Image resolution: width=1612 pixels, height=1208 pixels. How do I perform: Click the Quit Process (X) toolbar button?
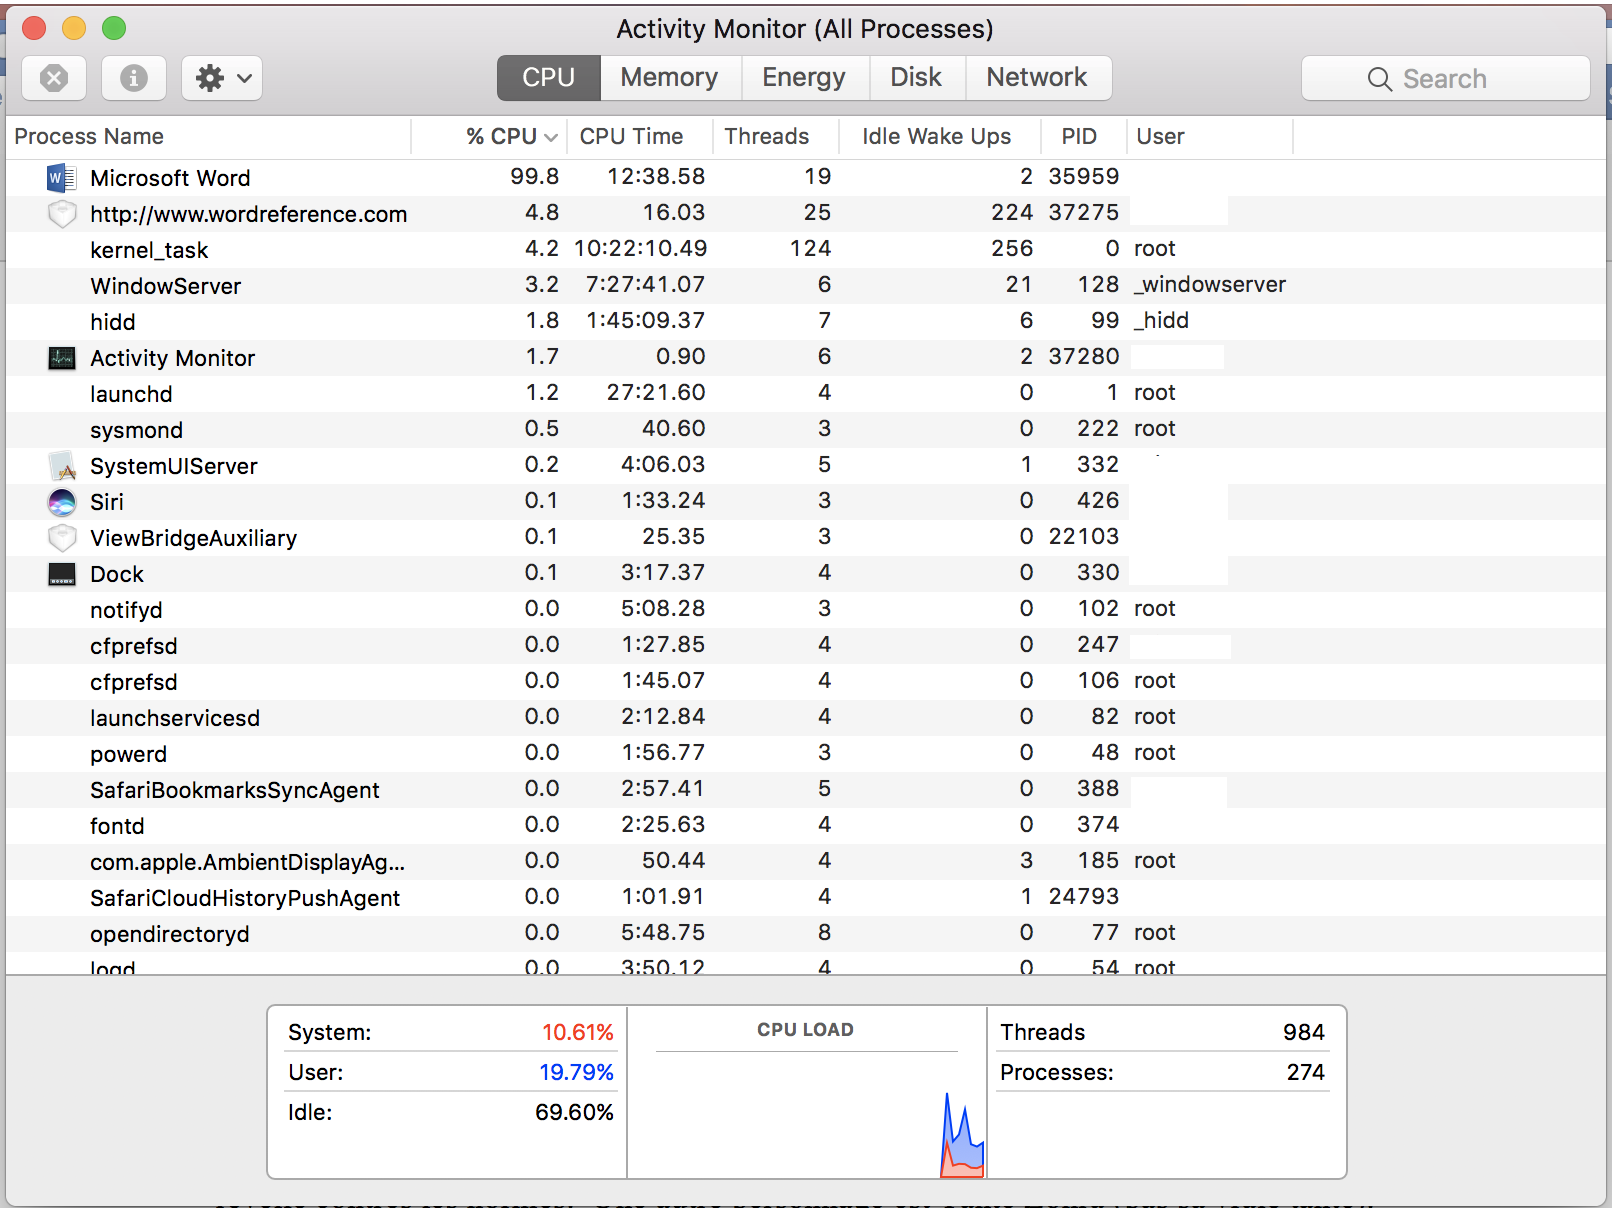[x=54, y=78]
